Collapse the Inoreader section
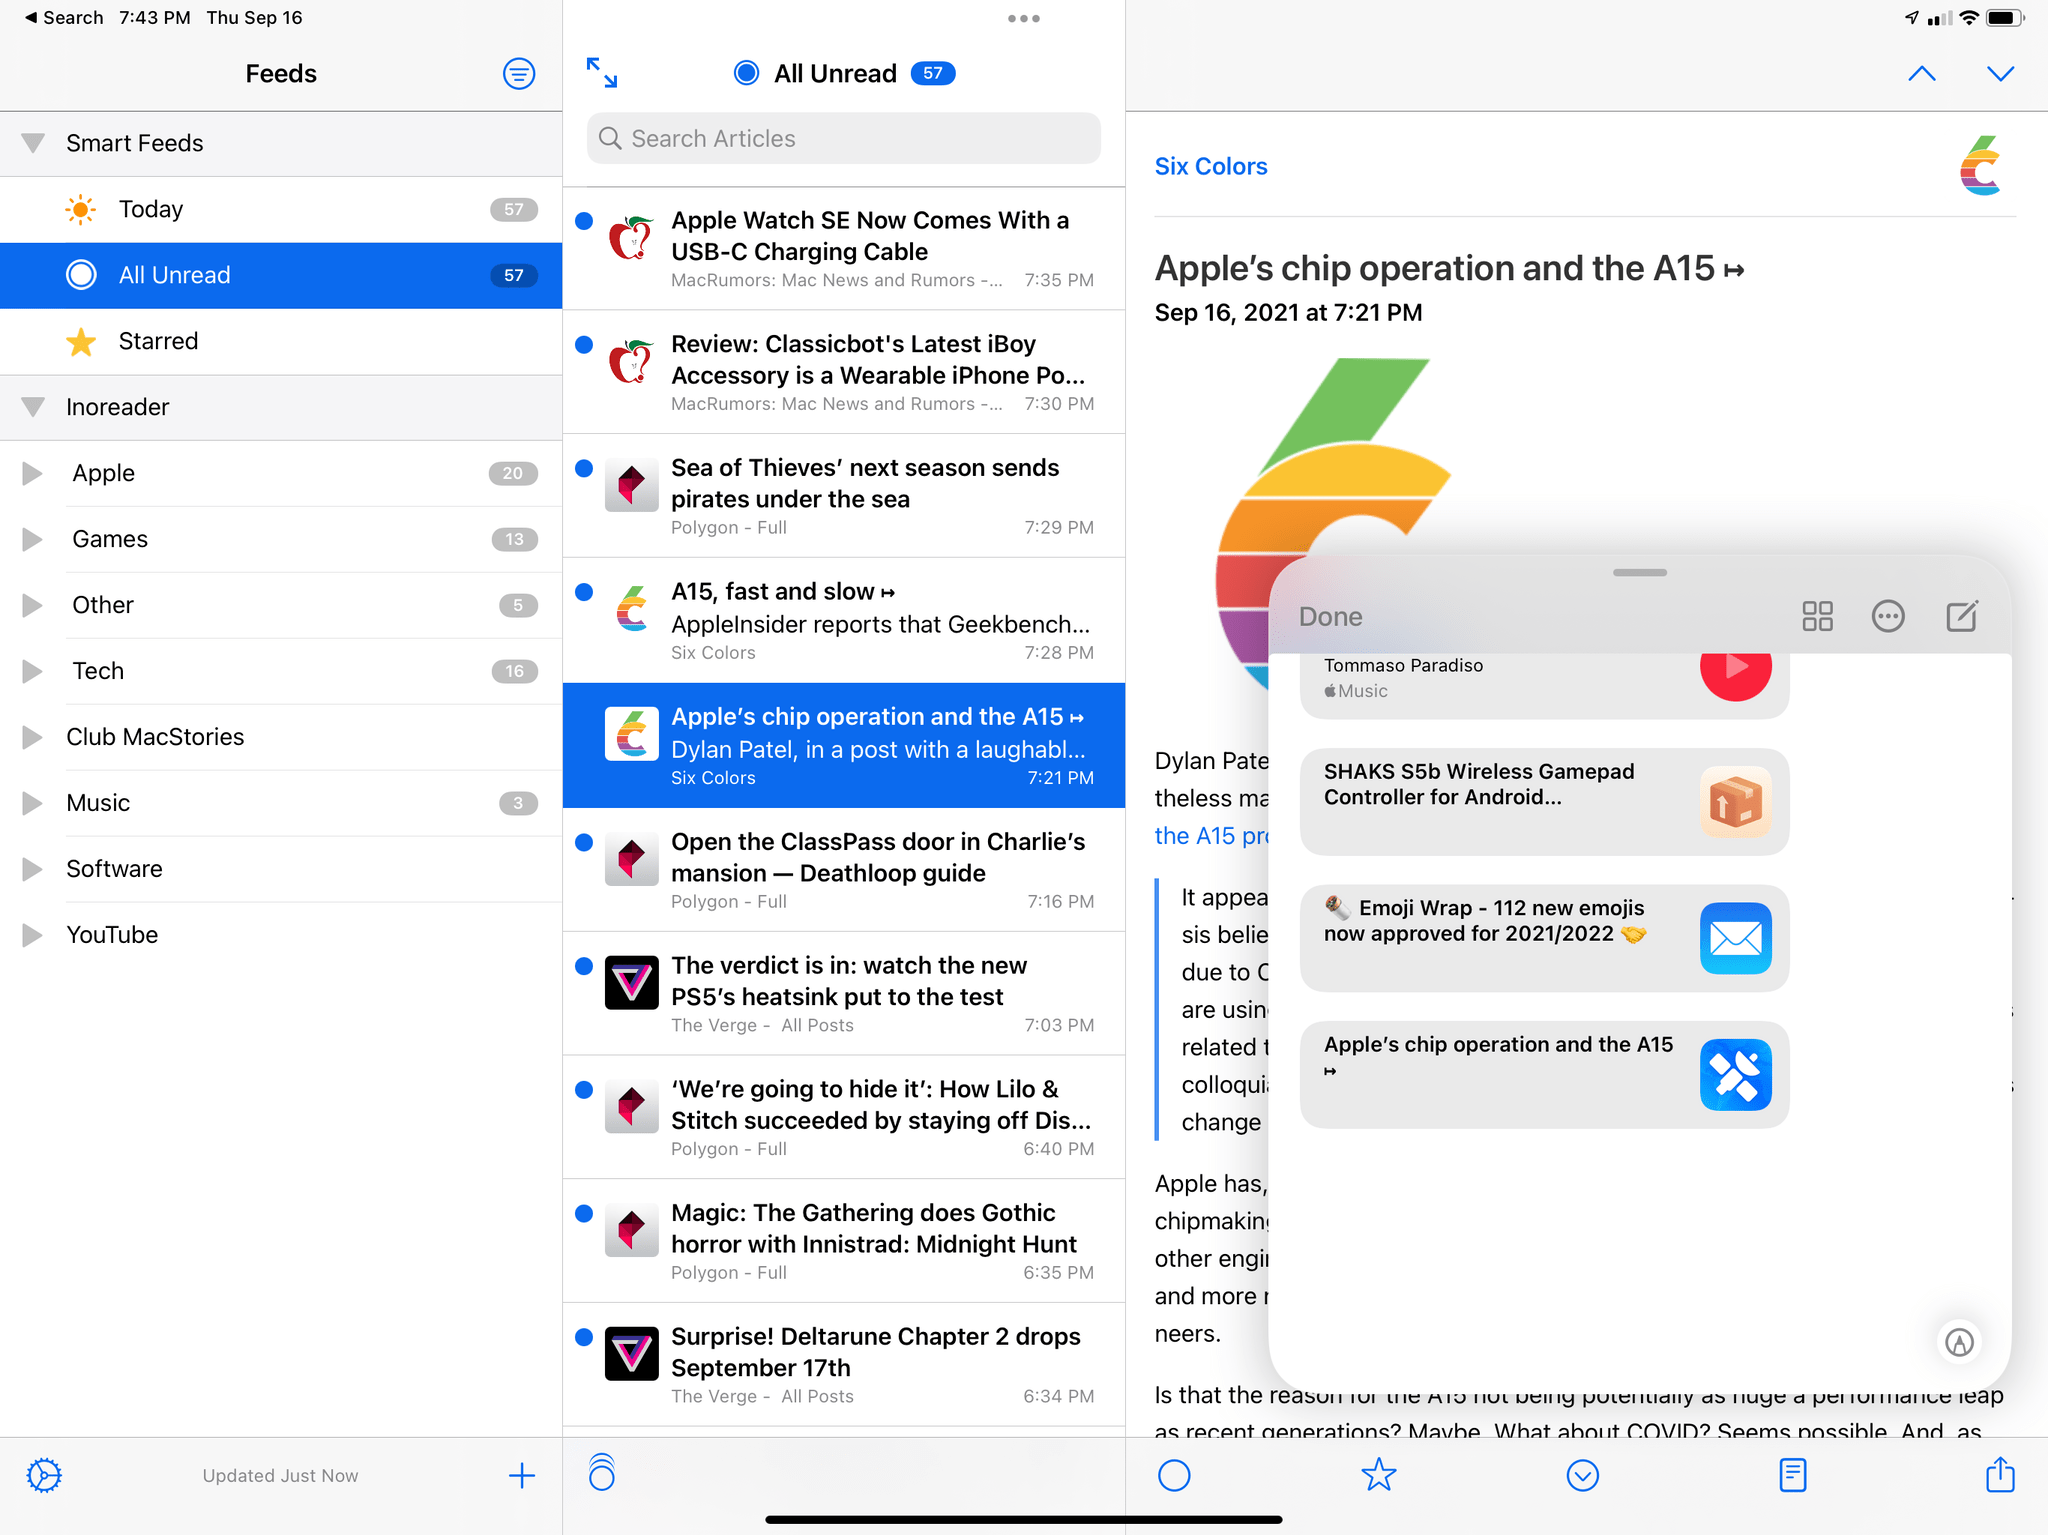 (x=33, y=407)
